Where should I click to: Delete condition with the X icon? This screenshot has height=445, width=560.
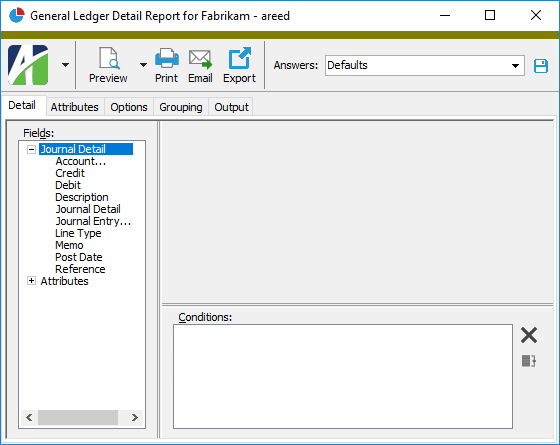tap(529, 335)
